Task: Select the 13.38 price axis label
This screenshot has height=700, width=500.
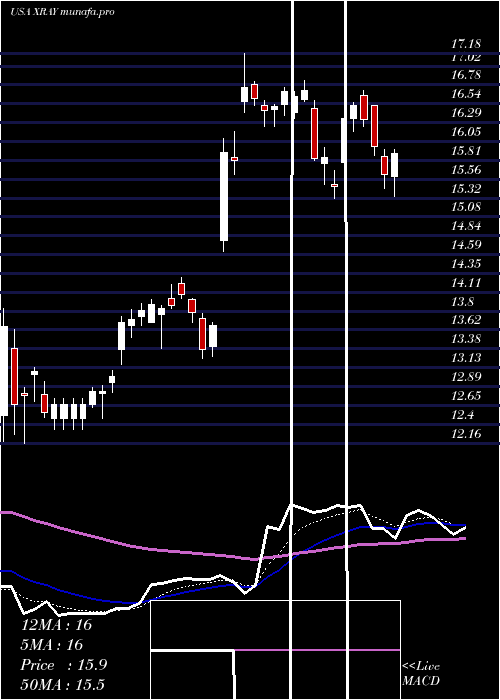Action: (466, 339)
